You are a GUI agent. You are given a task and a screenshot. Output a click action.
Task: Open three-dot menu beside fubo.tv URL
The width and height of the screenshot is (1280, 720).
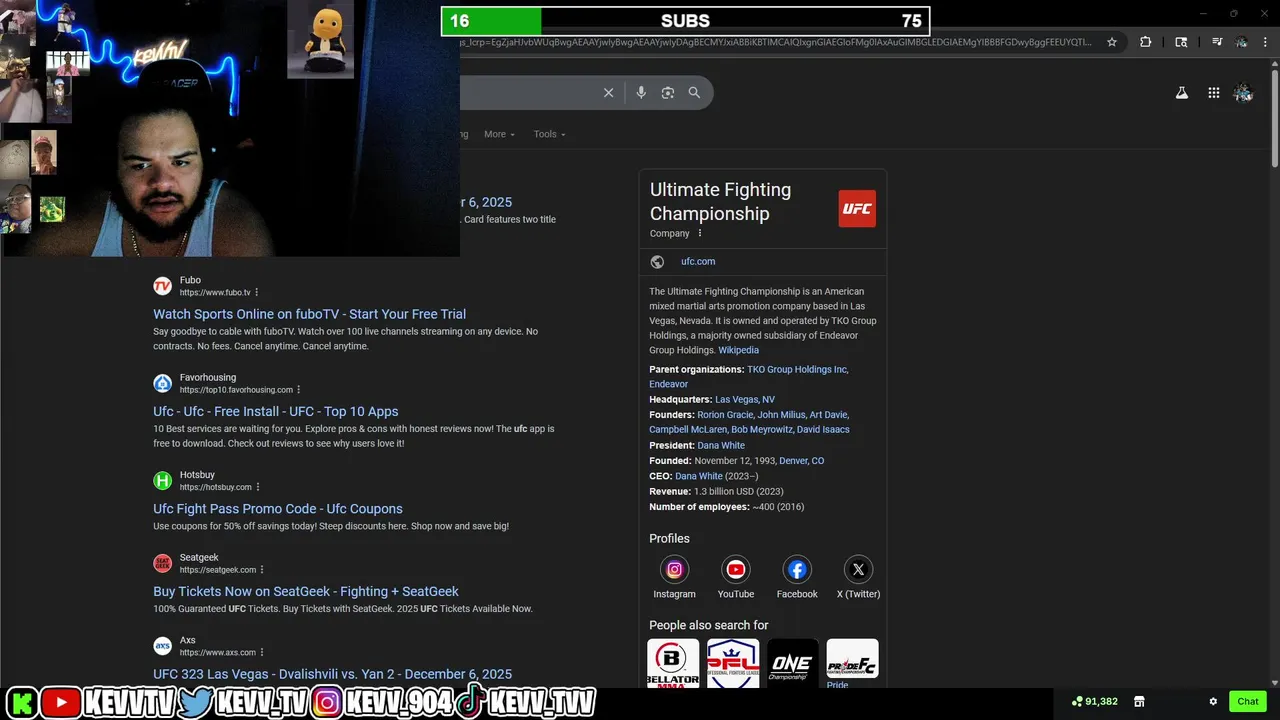[x=257, y=292]
